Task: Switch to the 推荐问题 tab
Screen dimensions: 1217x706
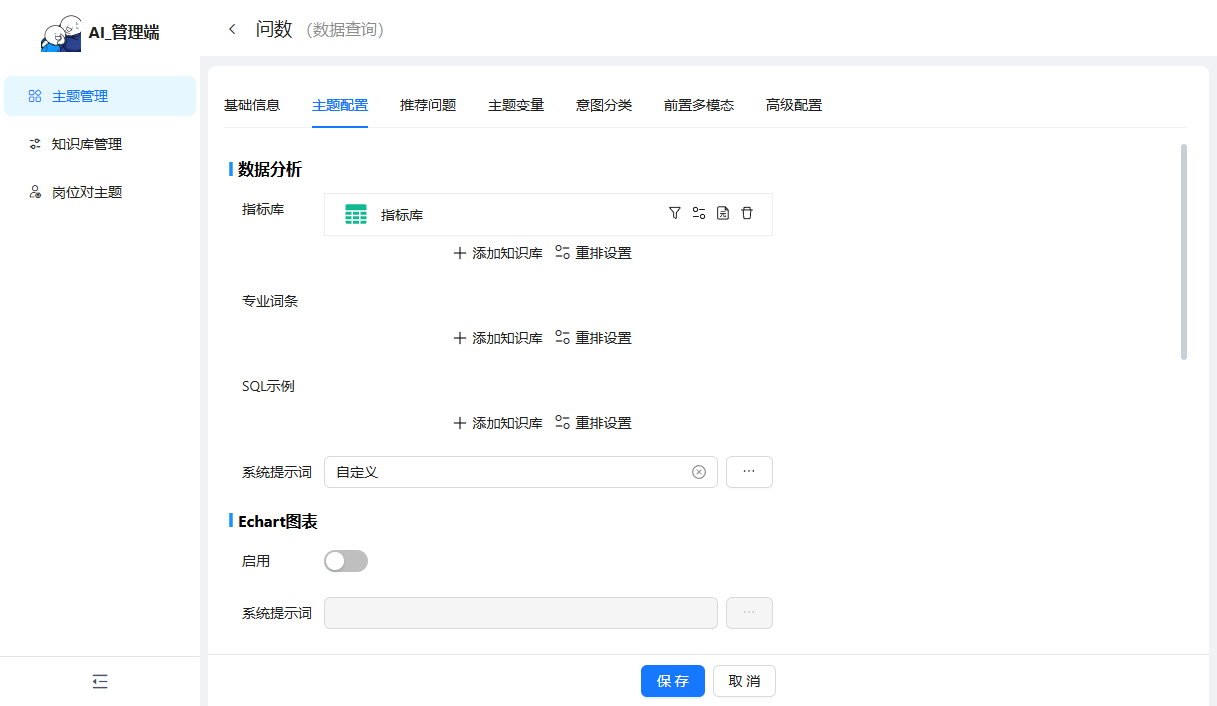Action: point(428,105)
